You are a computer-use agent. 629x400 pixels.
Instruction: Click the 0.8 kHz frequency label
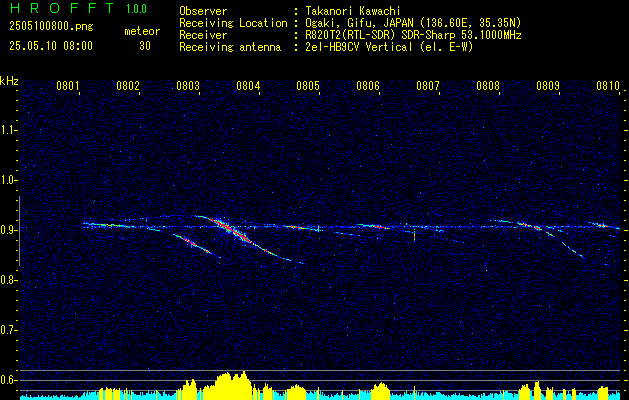click(7, 280)
